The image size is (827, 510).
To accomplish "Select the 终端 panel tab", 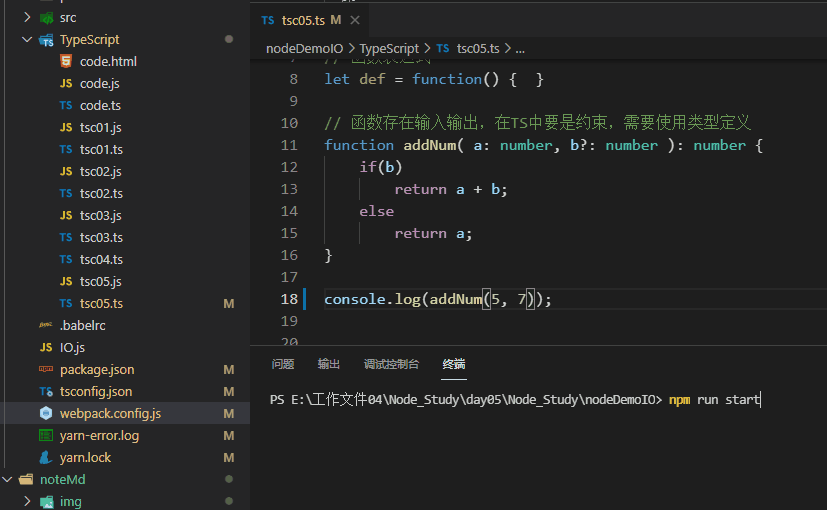I will click(454, 364).
